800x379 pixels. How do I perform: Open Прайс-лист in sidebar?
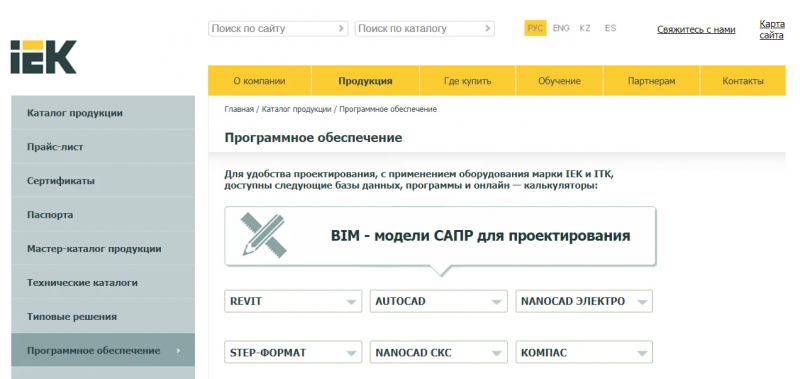tap(103, 147)
